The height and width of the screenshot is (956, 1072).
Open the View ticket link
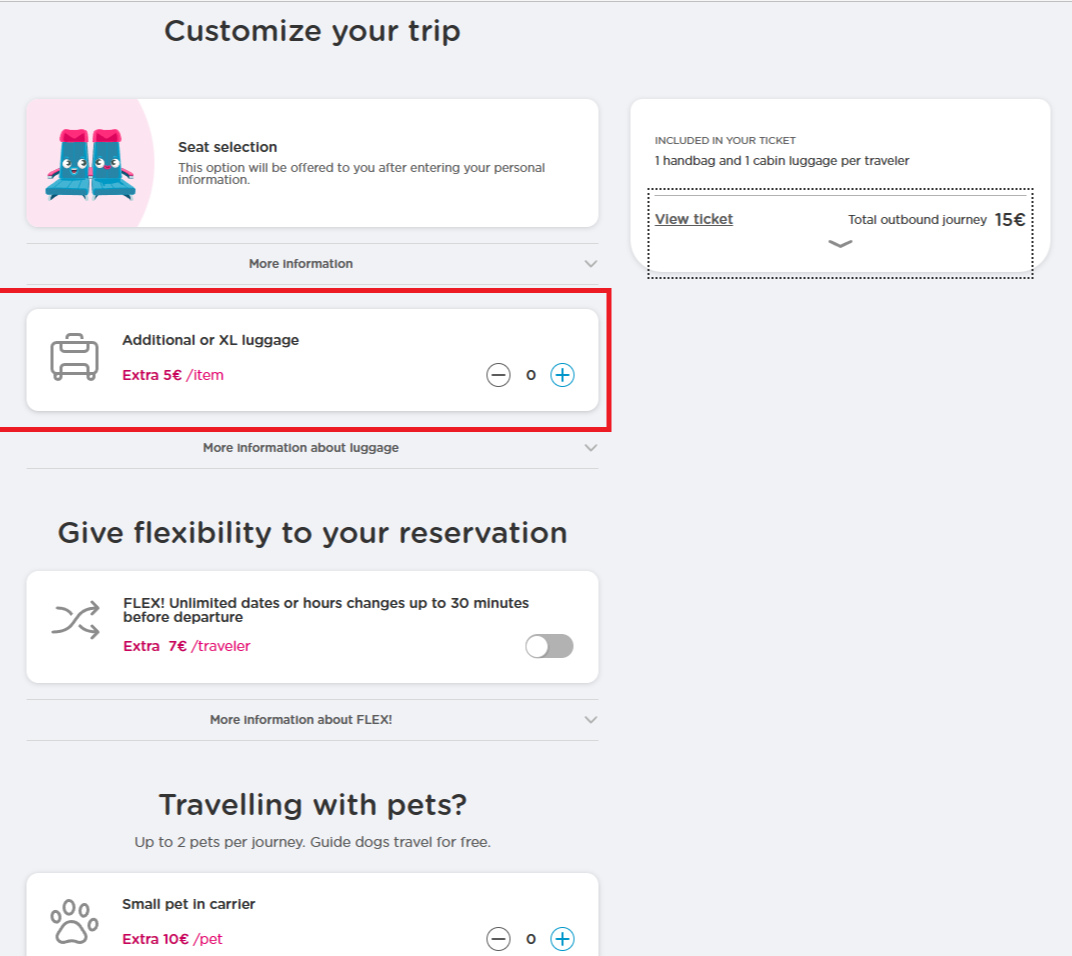coord(694,219)
